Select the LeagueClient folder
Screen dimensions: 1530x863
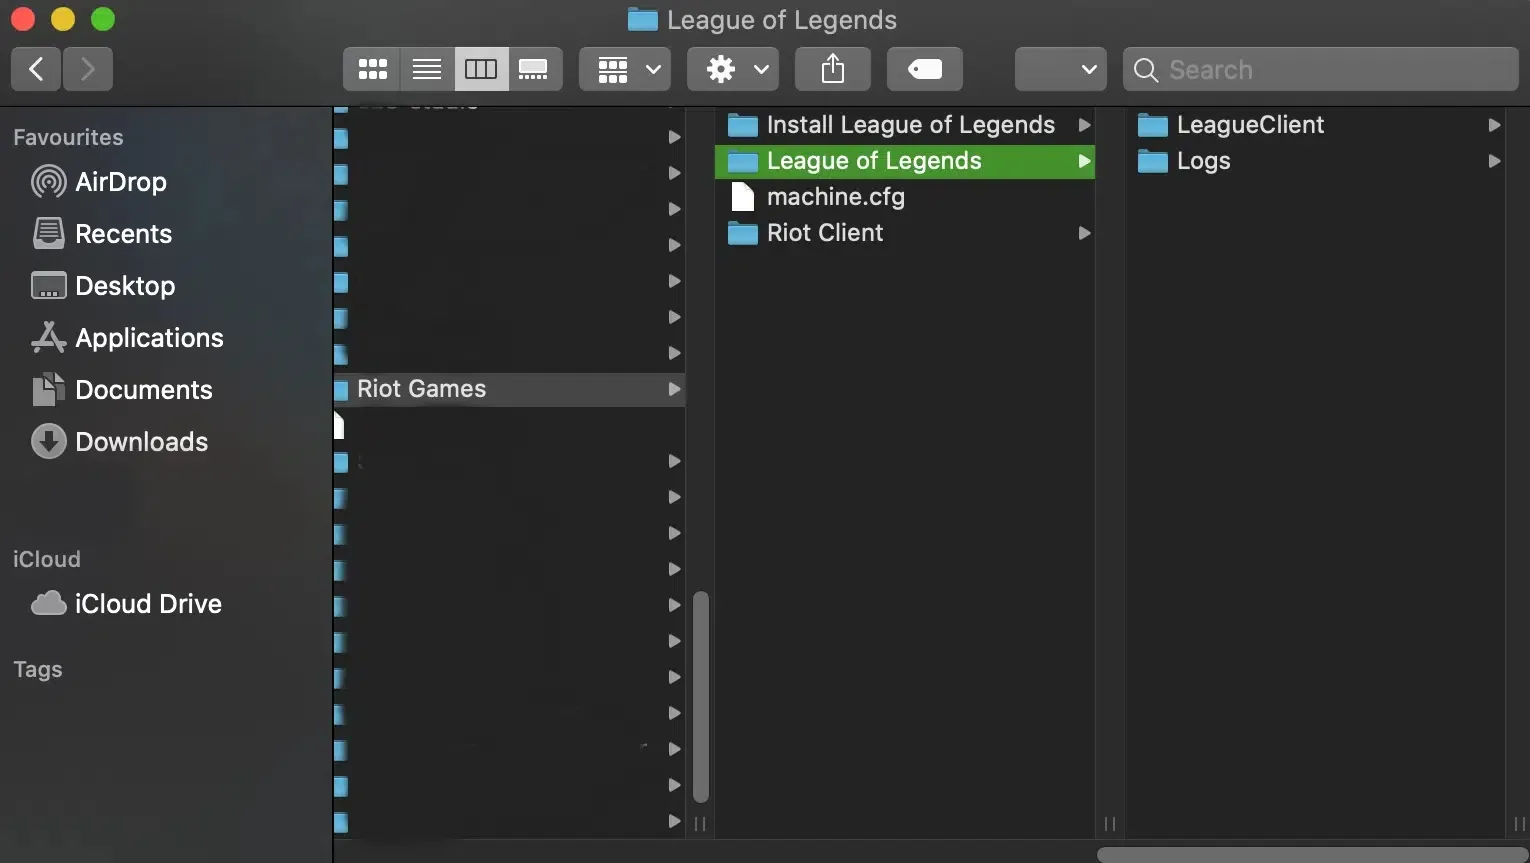1315,125
